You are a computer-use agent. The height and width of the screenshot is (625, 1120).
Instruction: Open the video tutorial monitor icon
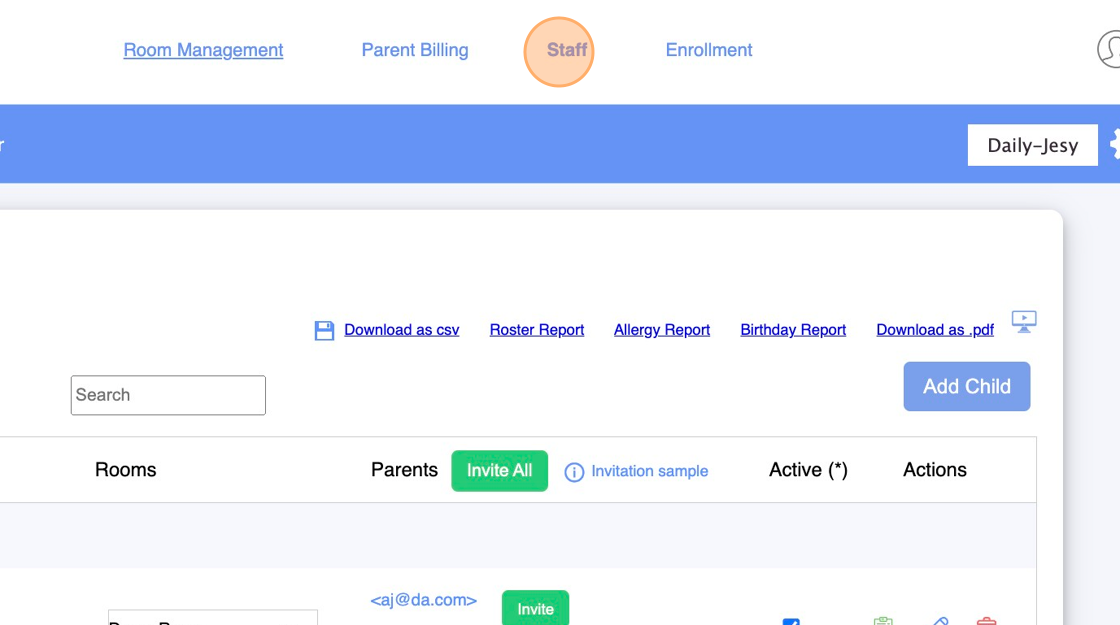(x=1024, y=321)
